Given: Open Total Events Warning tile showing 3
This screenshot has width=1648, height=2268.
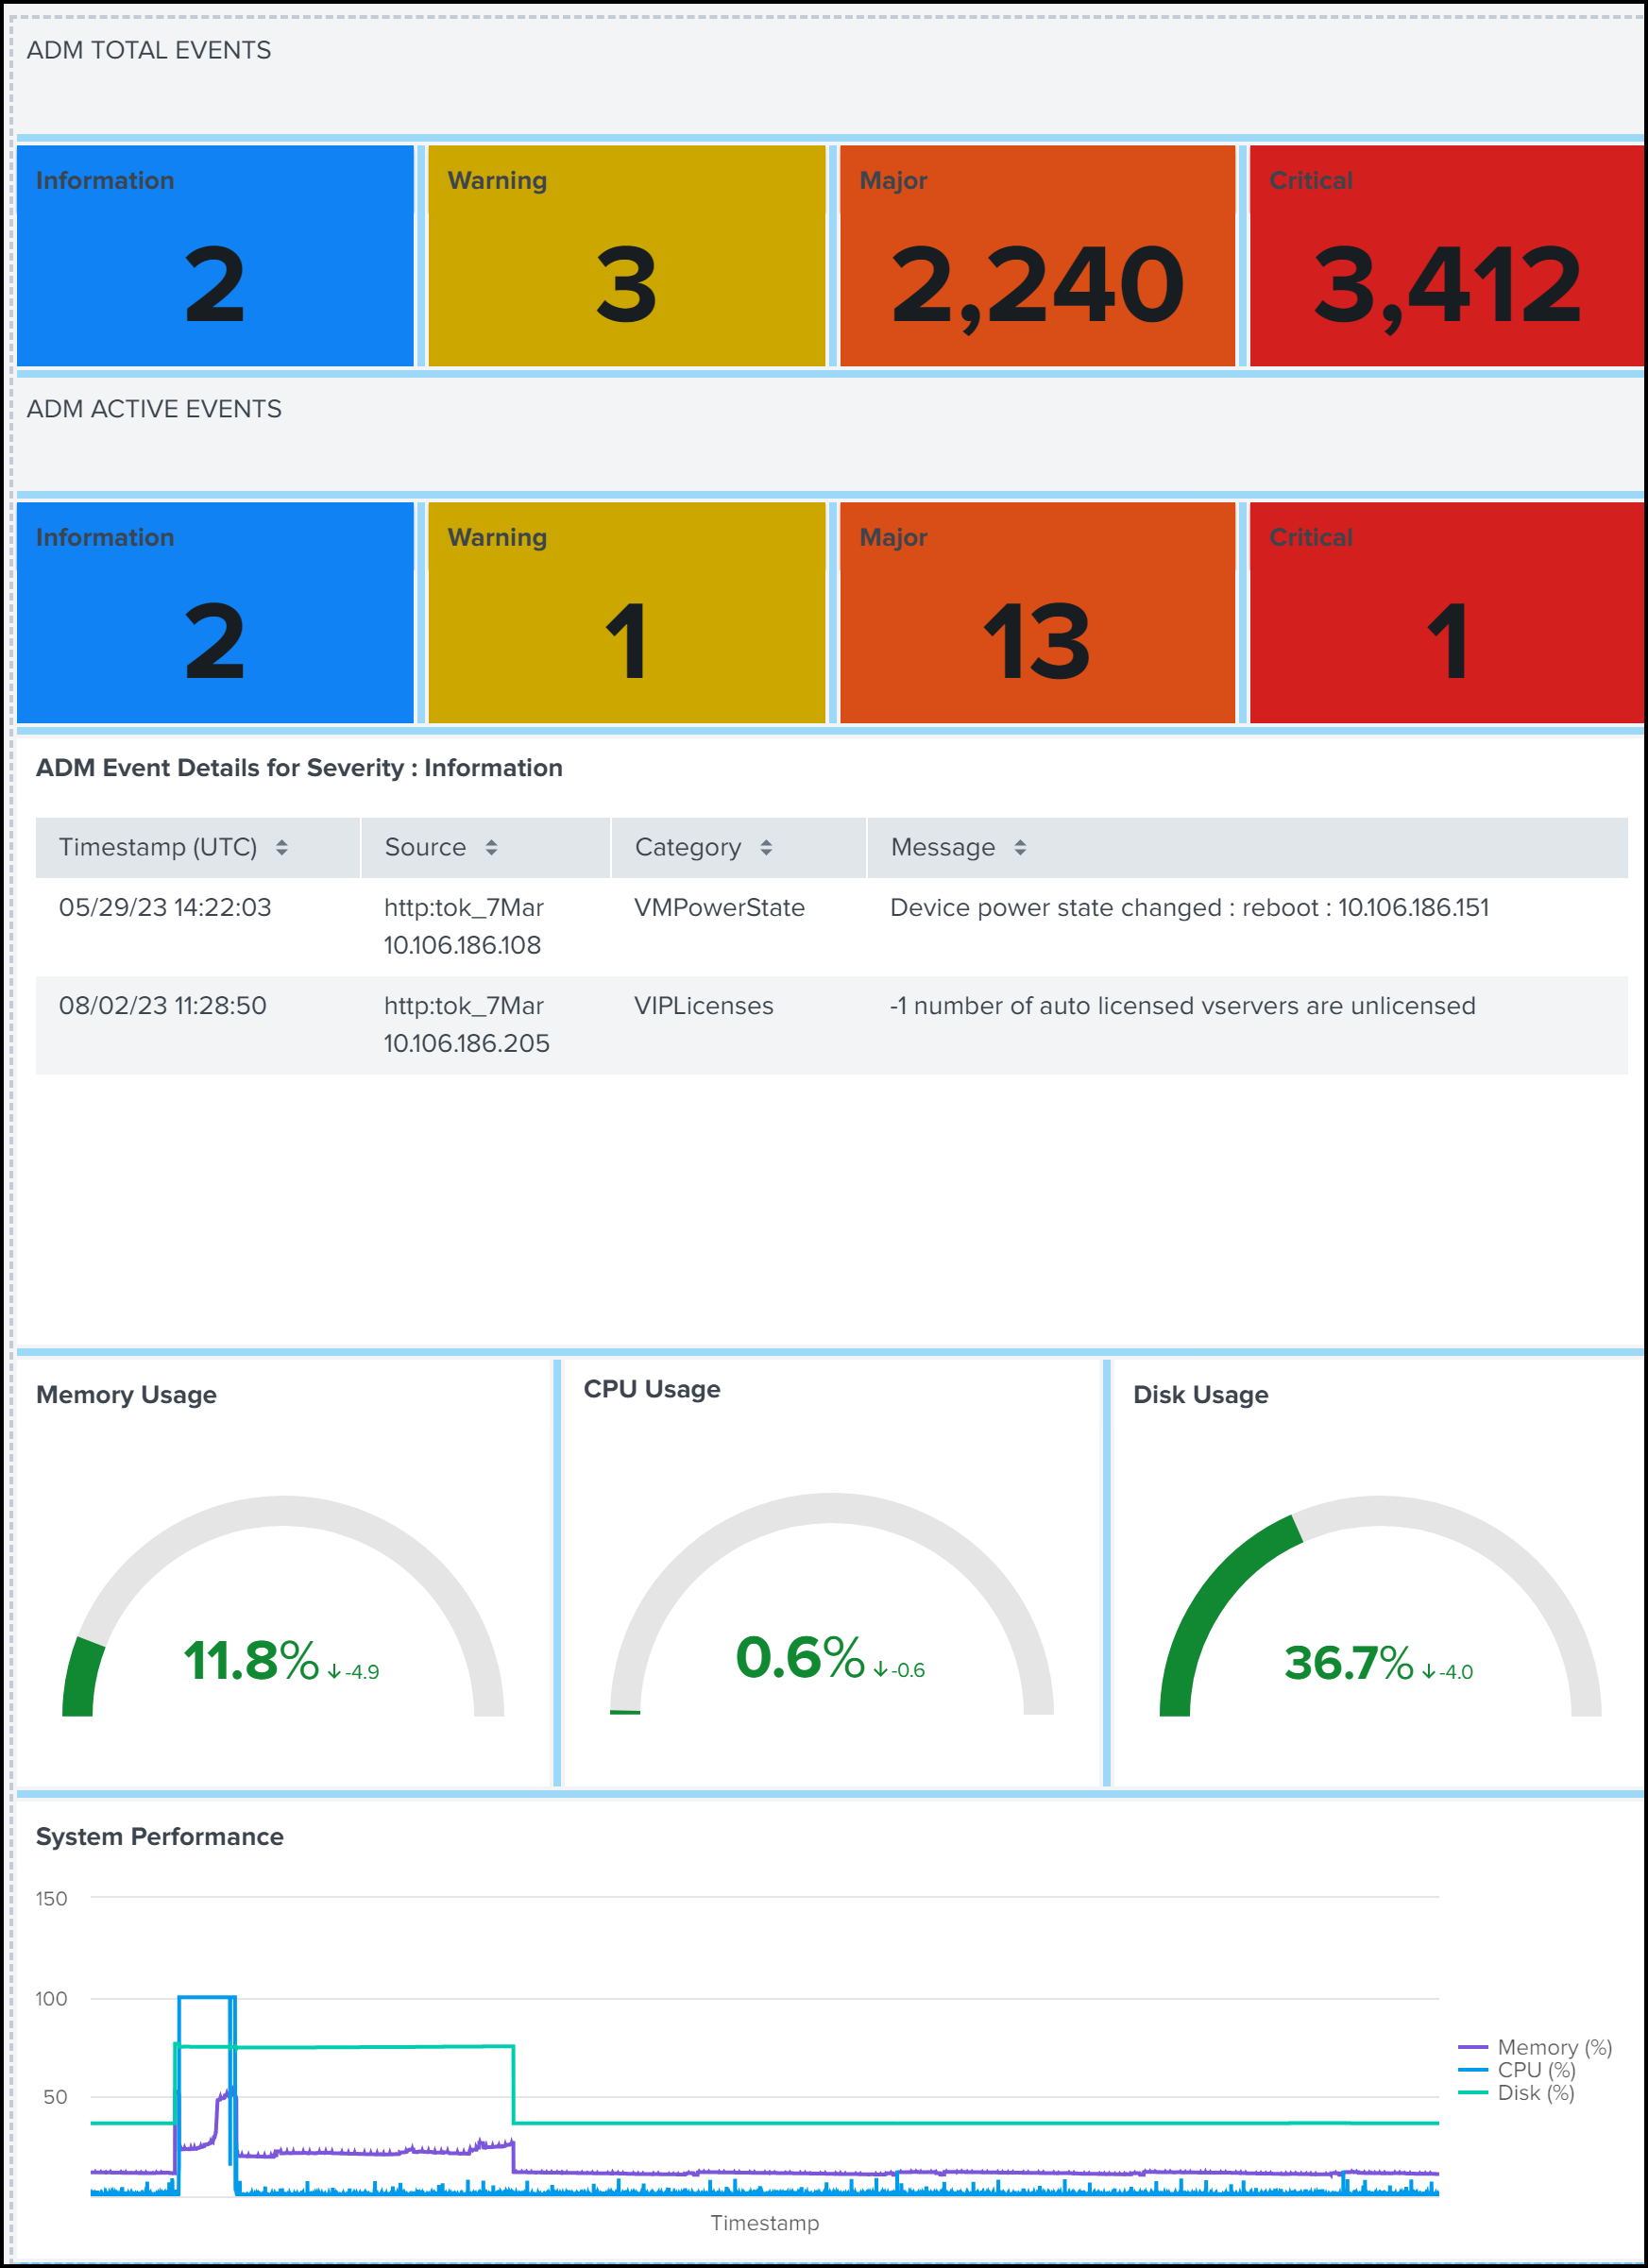Looking at the screenshot, I should 626,256.
